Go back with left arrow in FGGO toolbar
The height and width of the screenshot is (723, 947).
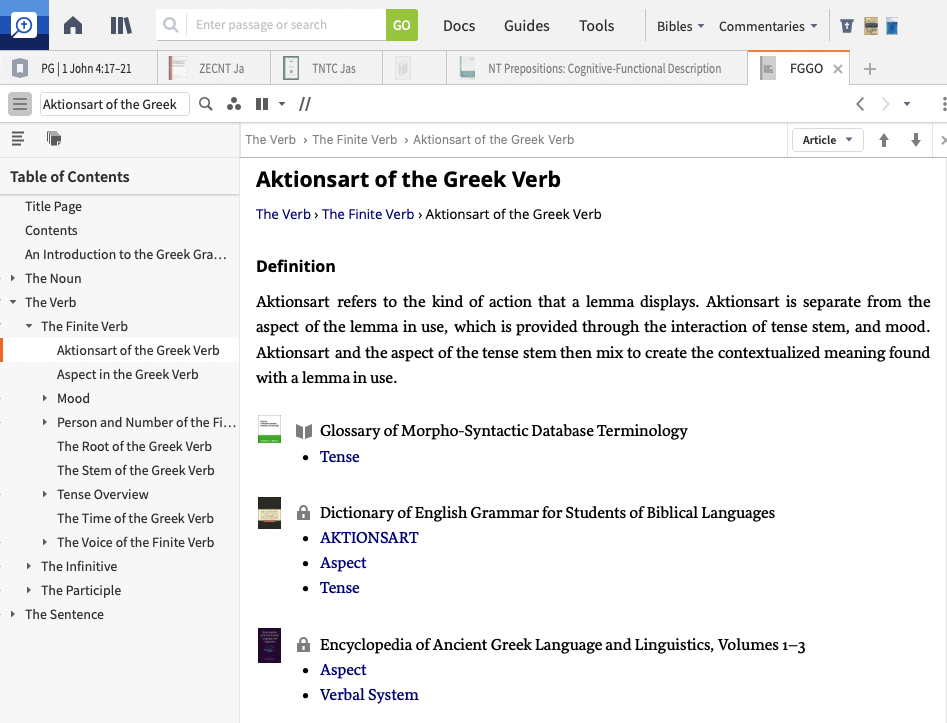(860, 104)
